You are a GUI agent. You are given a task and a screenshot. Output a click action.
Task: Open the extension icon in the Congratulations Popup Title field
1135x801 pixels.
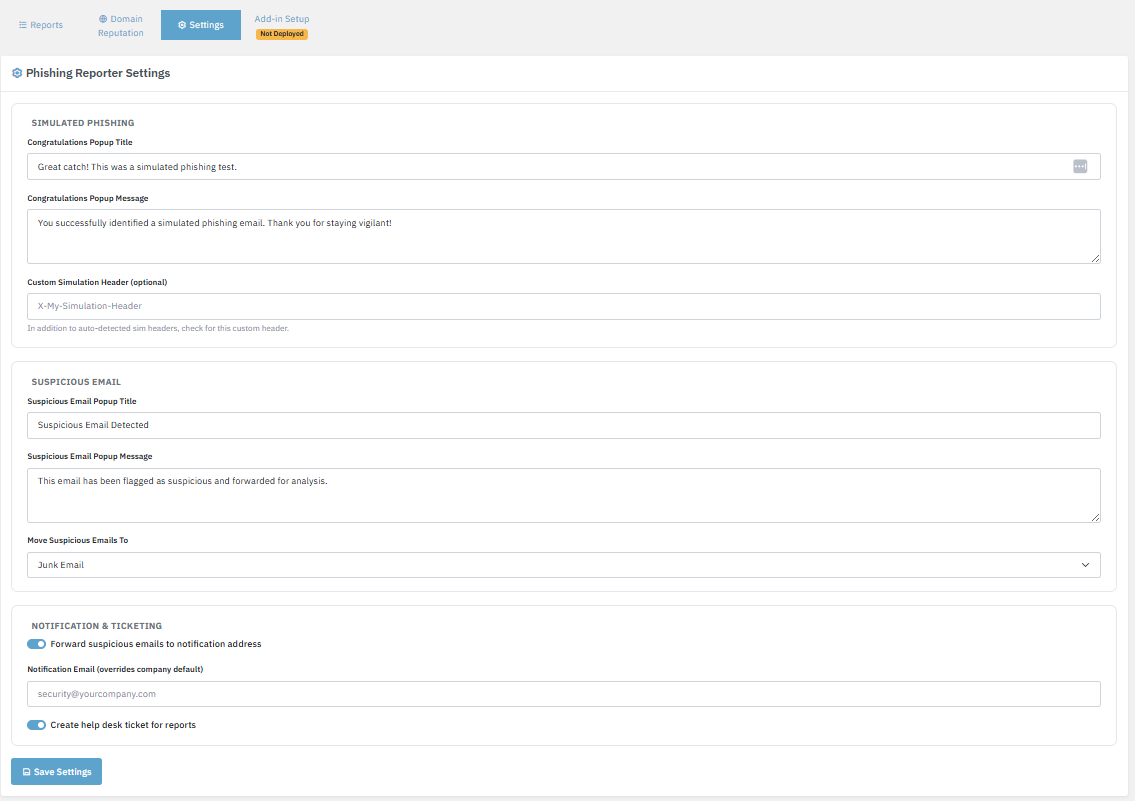tap(1080, 166)
